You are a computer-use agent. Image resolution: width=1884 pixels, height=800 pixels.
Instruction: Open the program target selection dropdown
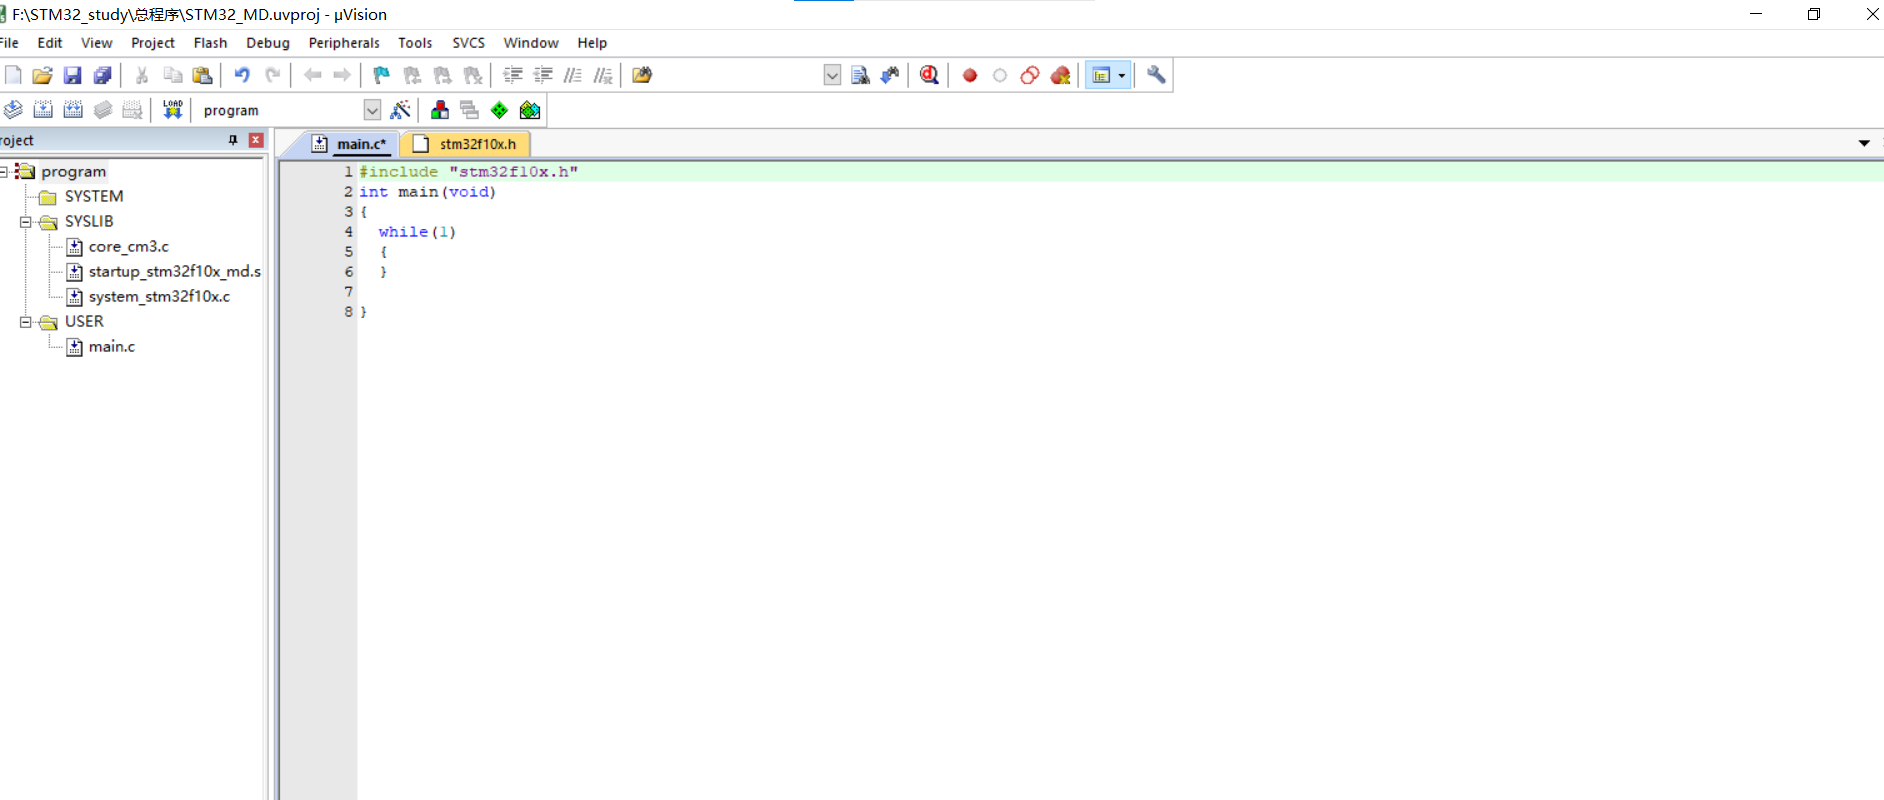(x=372, y=110)
